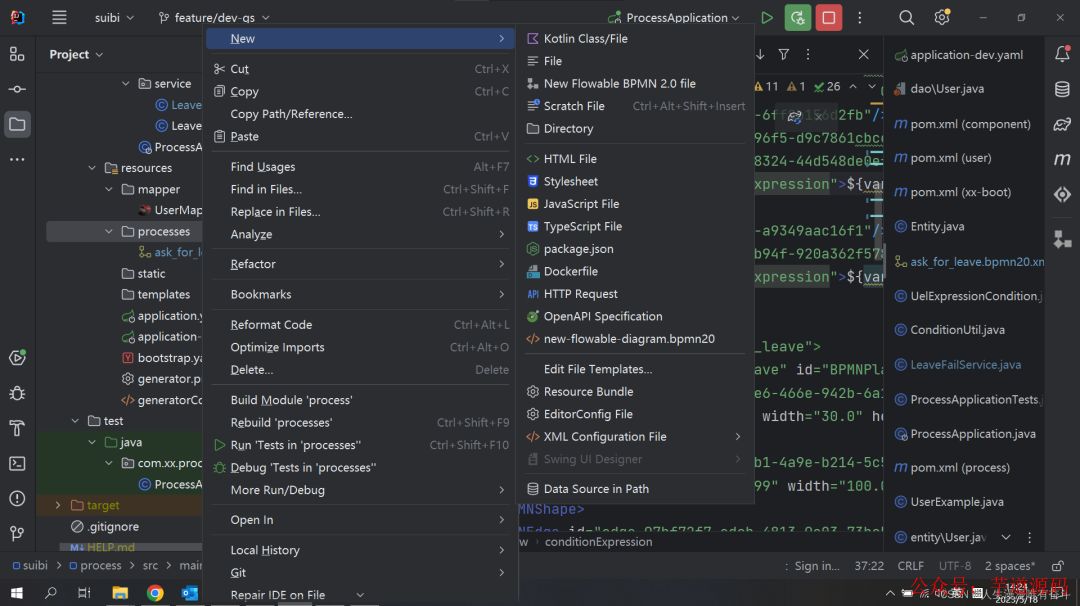Open application-dev.yaml from recent files
The image size is (1080, 606).
[966, 54]
